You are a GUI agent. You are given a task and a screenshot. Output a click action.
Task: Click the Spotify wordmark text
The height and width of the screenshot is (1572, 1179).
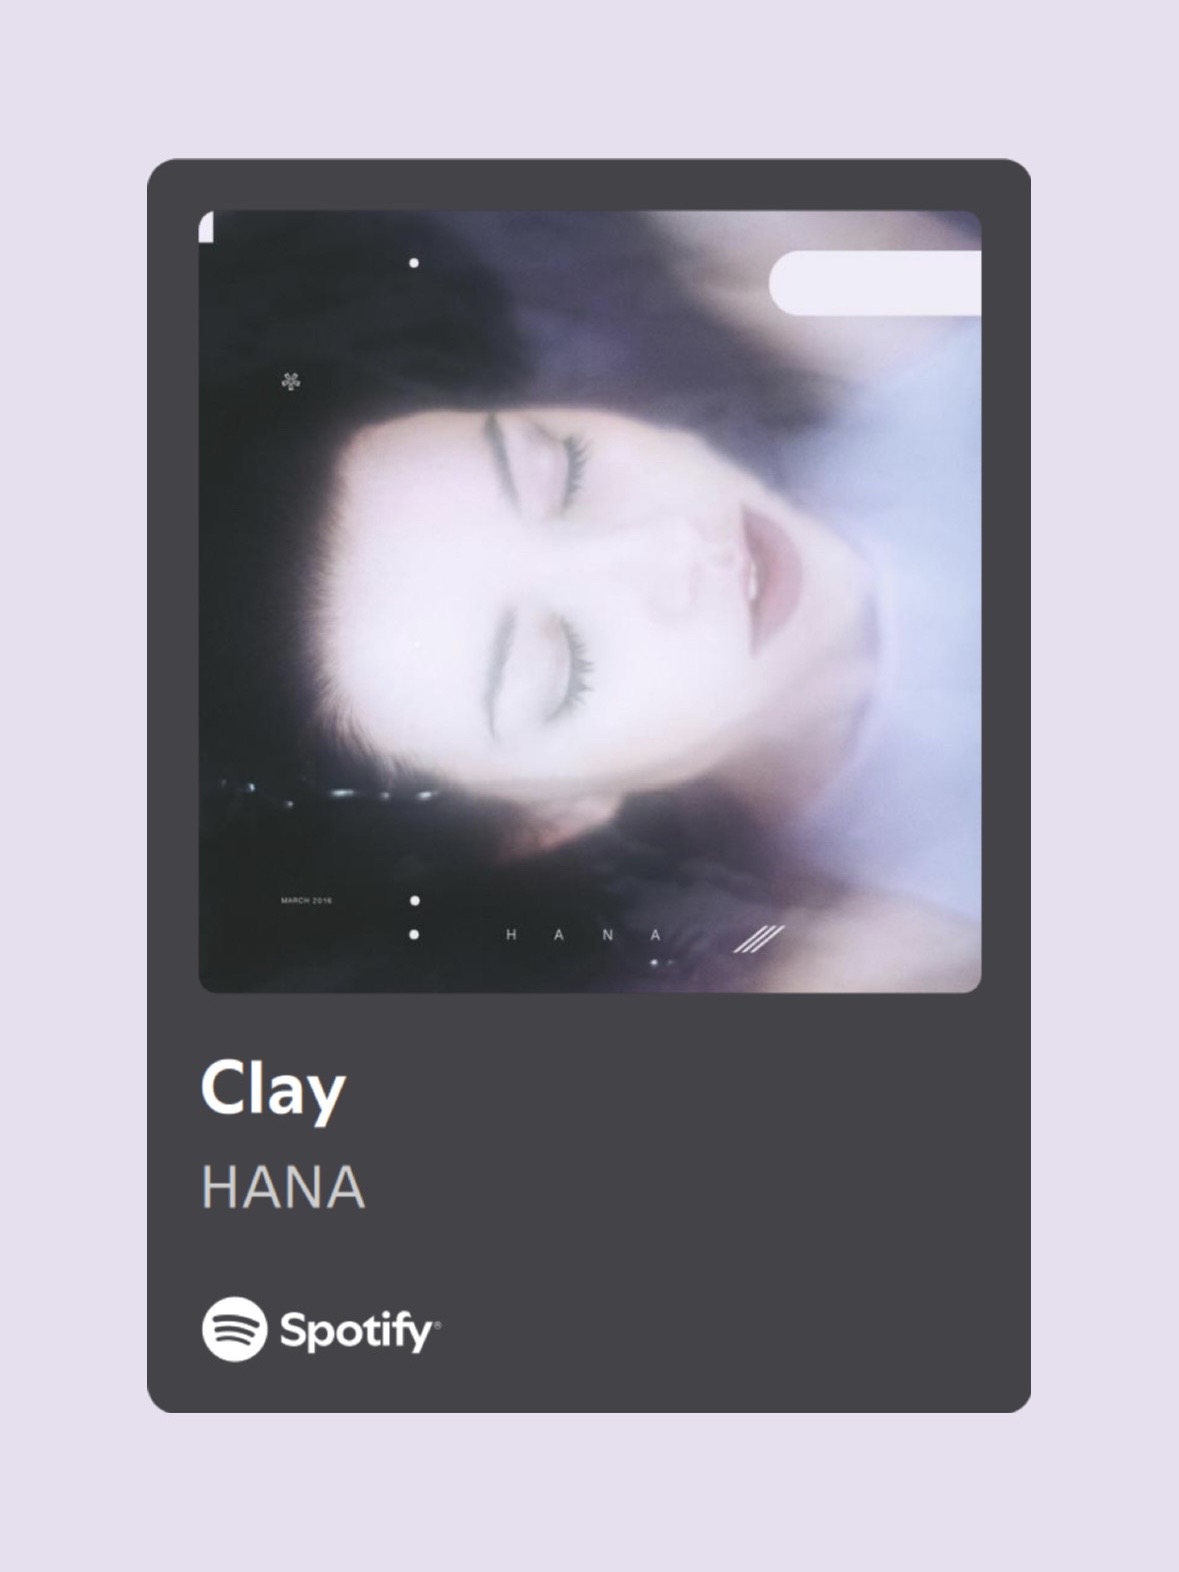pos(356,1331)
